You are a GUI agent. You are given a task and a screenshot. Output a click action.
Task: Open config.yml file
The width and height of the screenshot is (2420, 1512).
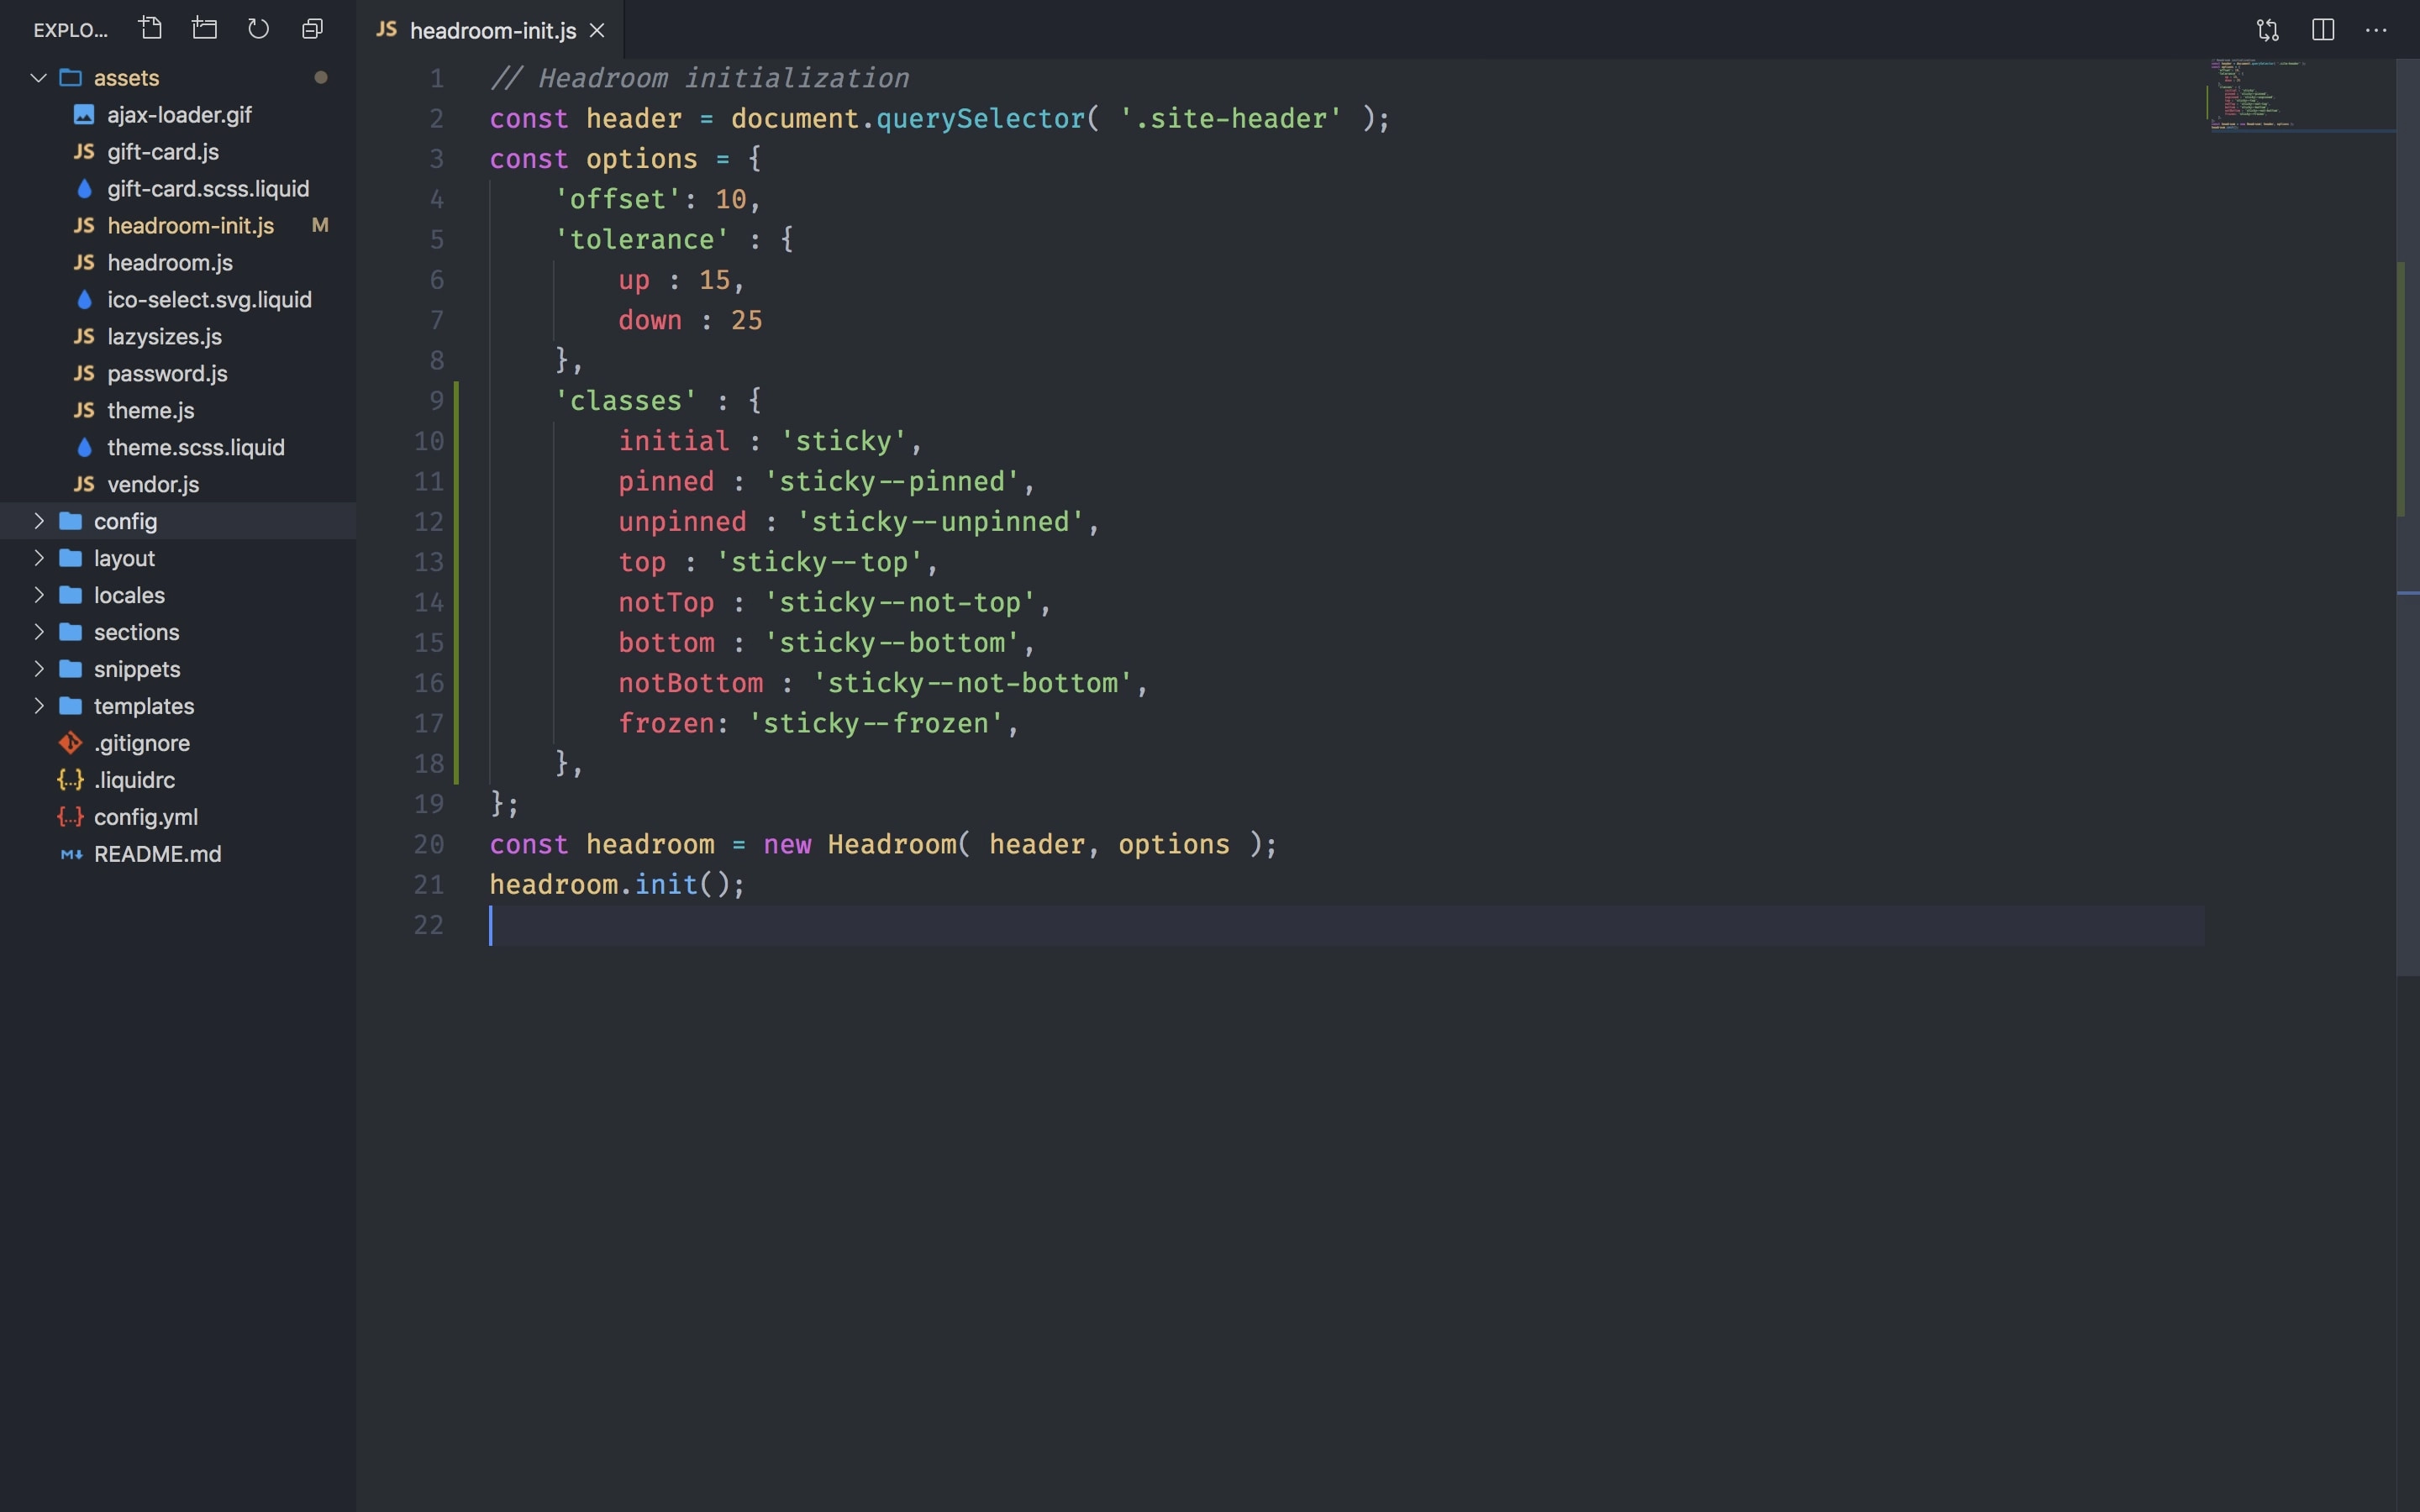(x=178, y=817)
